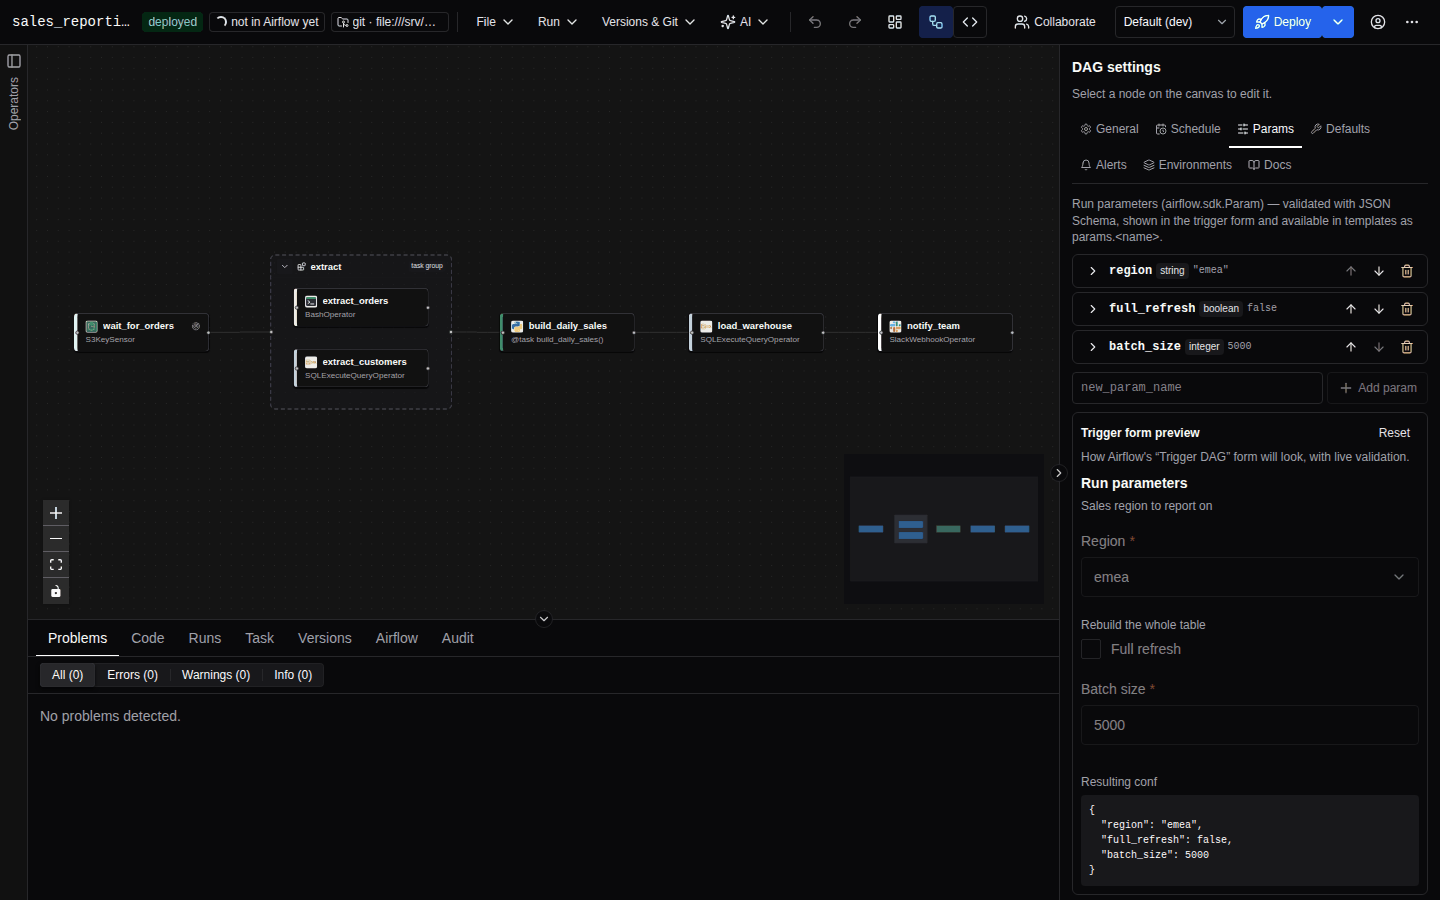This screenshot has width=1440, height=900.
Task: Switch to the graph canvas view icon
Action: pyautogui.click(x=936, y=22)
